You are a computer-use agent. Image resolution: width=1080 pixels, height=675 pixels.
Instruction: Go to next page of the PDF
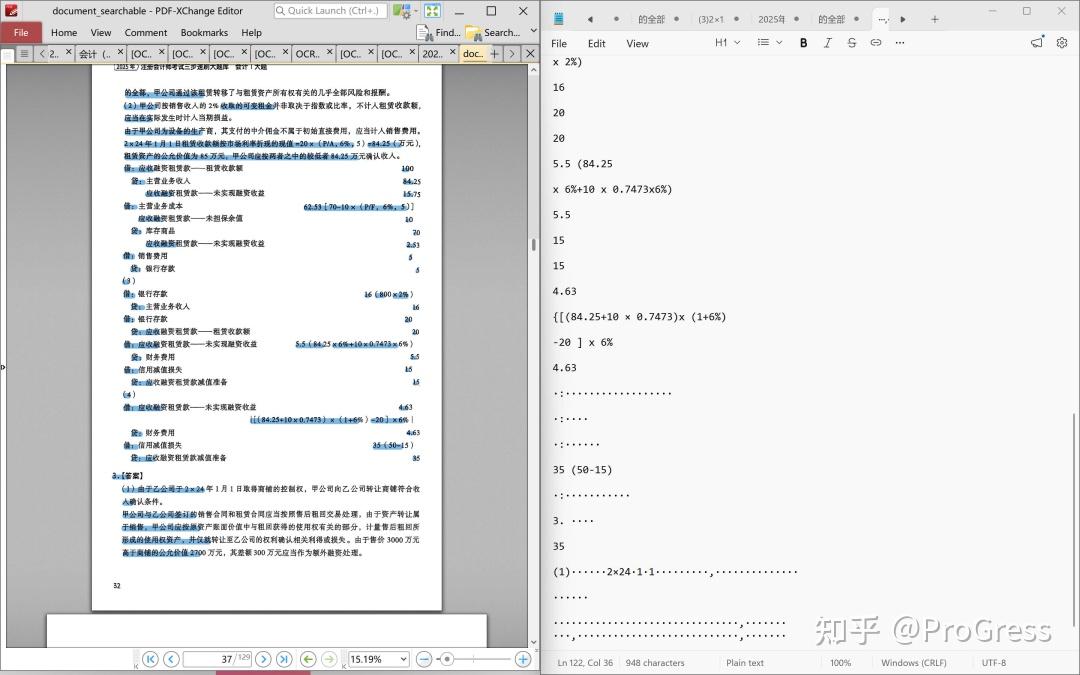(x=263, y=659)
